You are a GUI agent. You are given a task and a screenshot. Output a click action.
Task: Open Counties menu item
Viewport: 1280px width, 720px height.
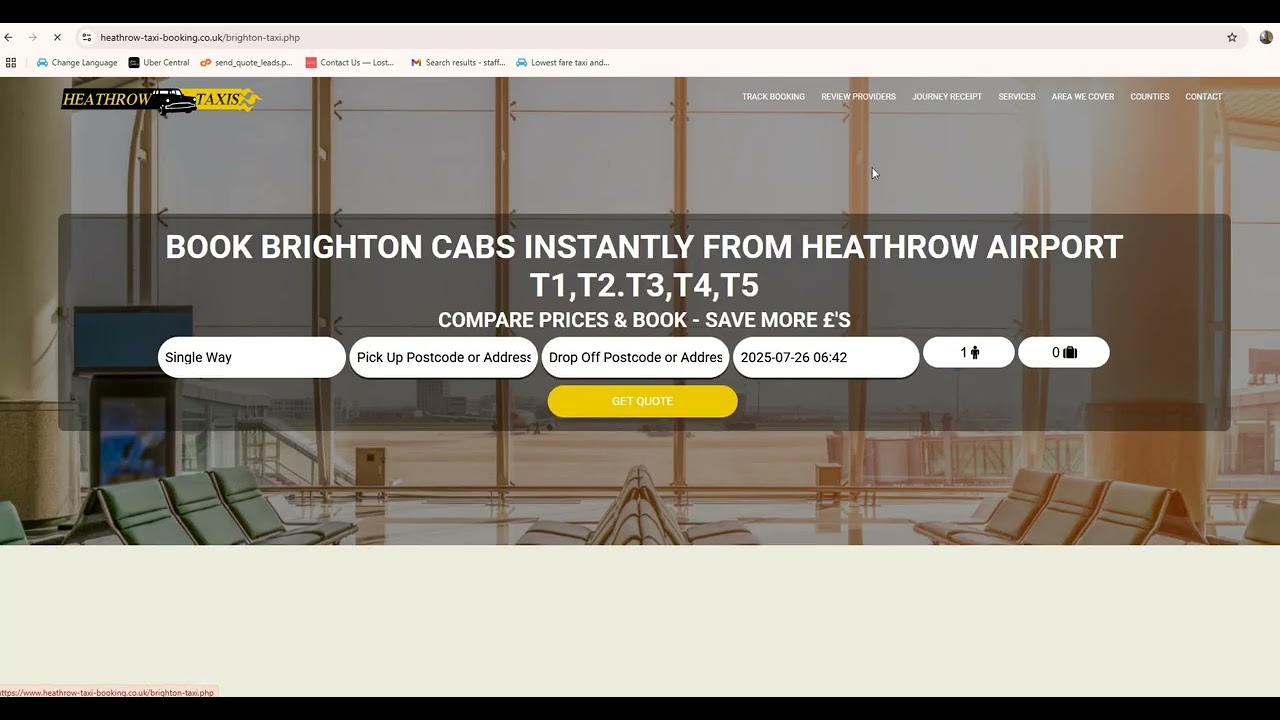1149,97
